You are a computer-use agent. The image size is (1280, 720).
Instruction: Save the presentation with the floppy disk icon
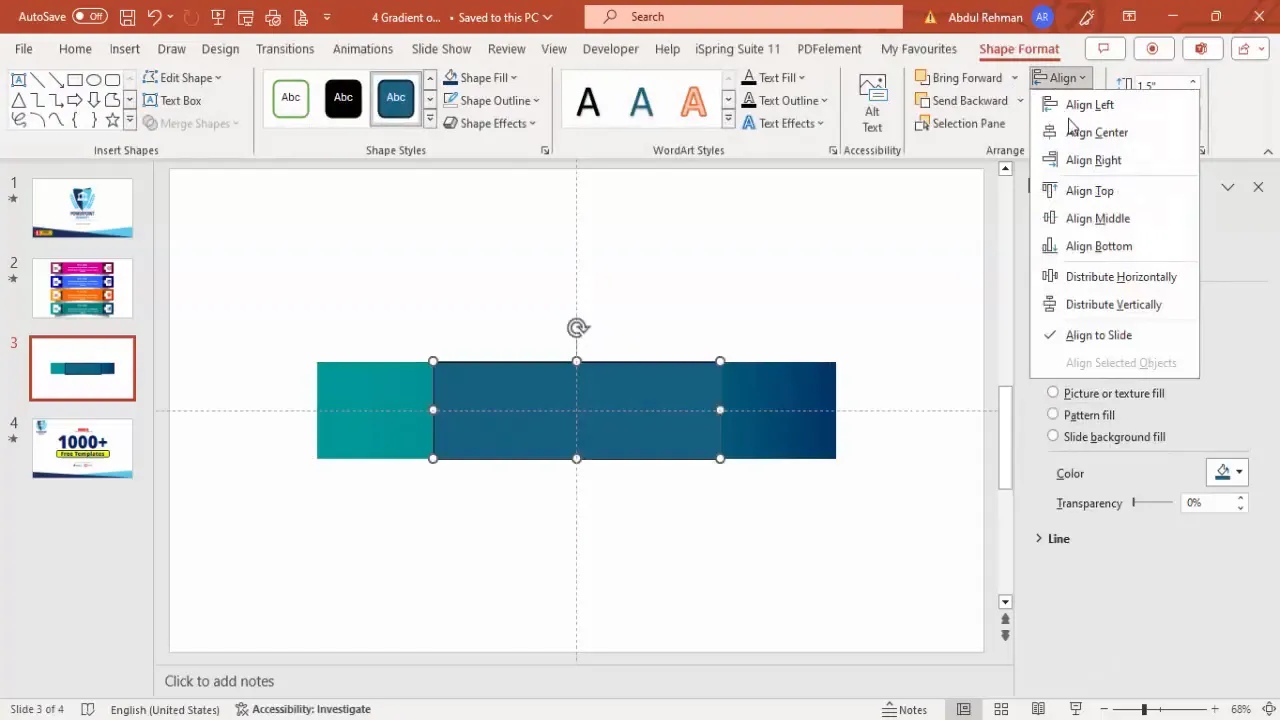point(127,17)
